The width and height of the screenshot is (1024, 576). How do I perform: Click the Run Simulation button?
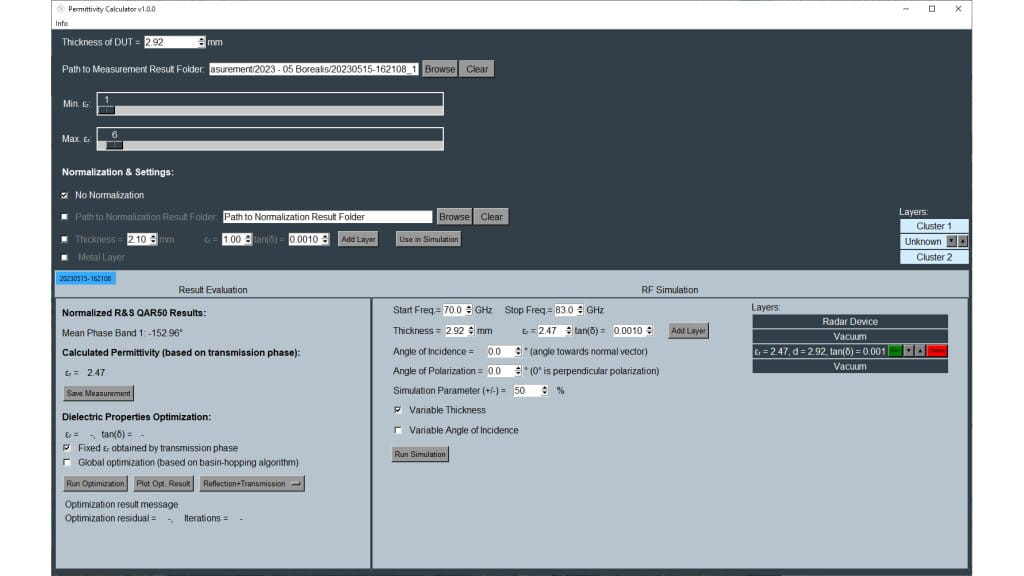tap(420, 454)
